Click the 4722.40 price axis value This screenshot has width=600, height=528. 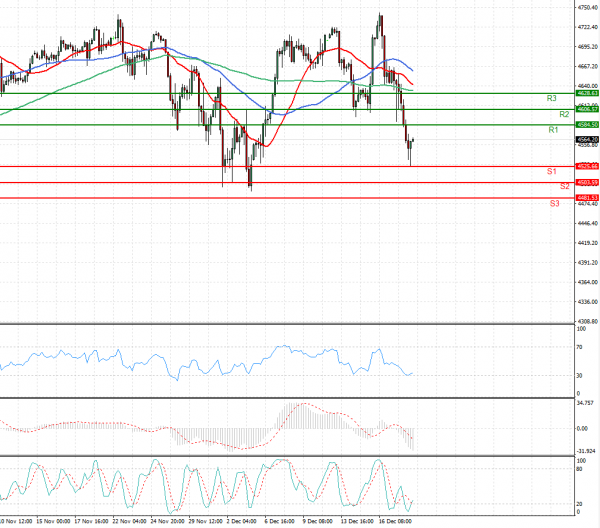click(x=588, y=27)
